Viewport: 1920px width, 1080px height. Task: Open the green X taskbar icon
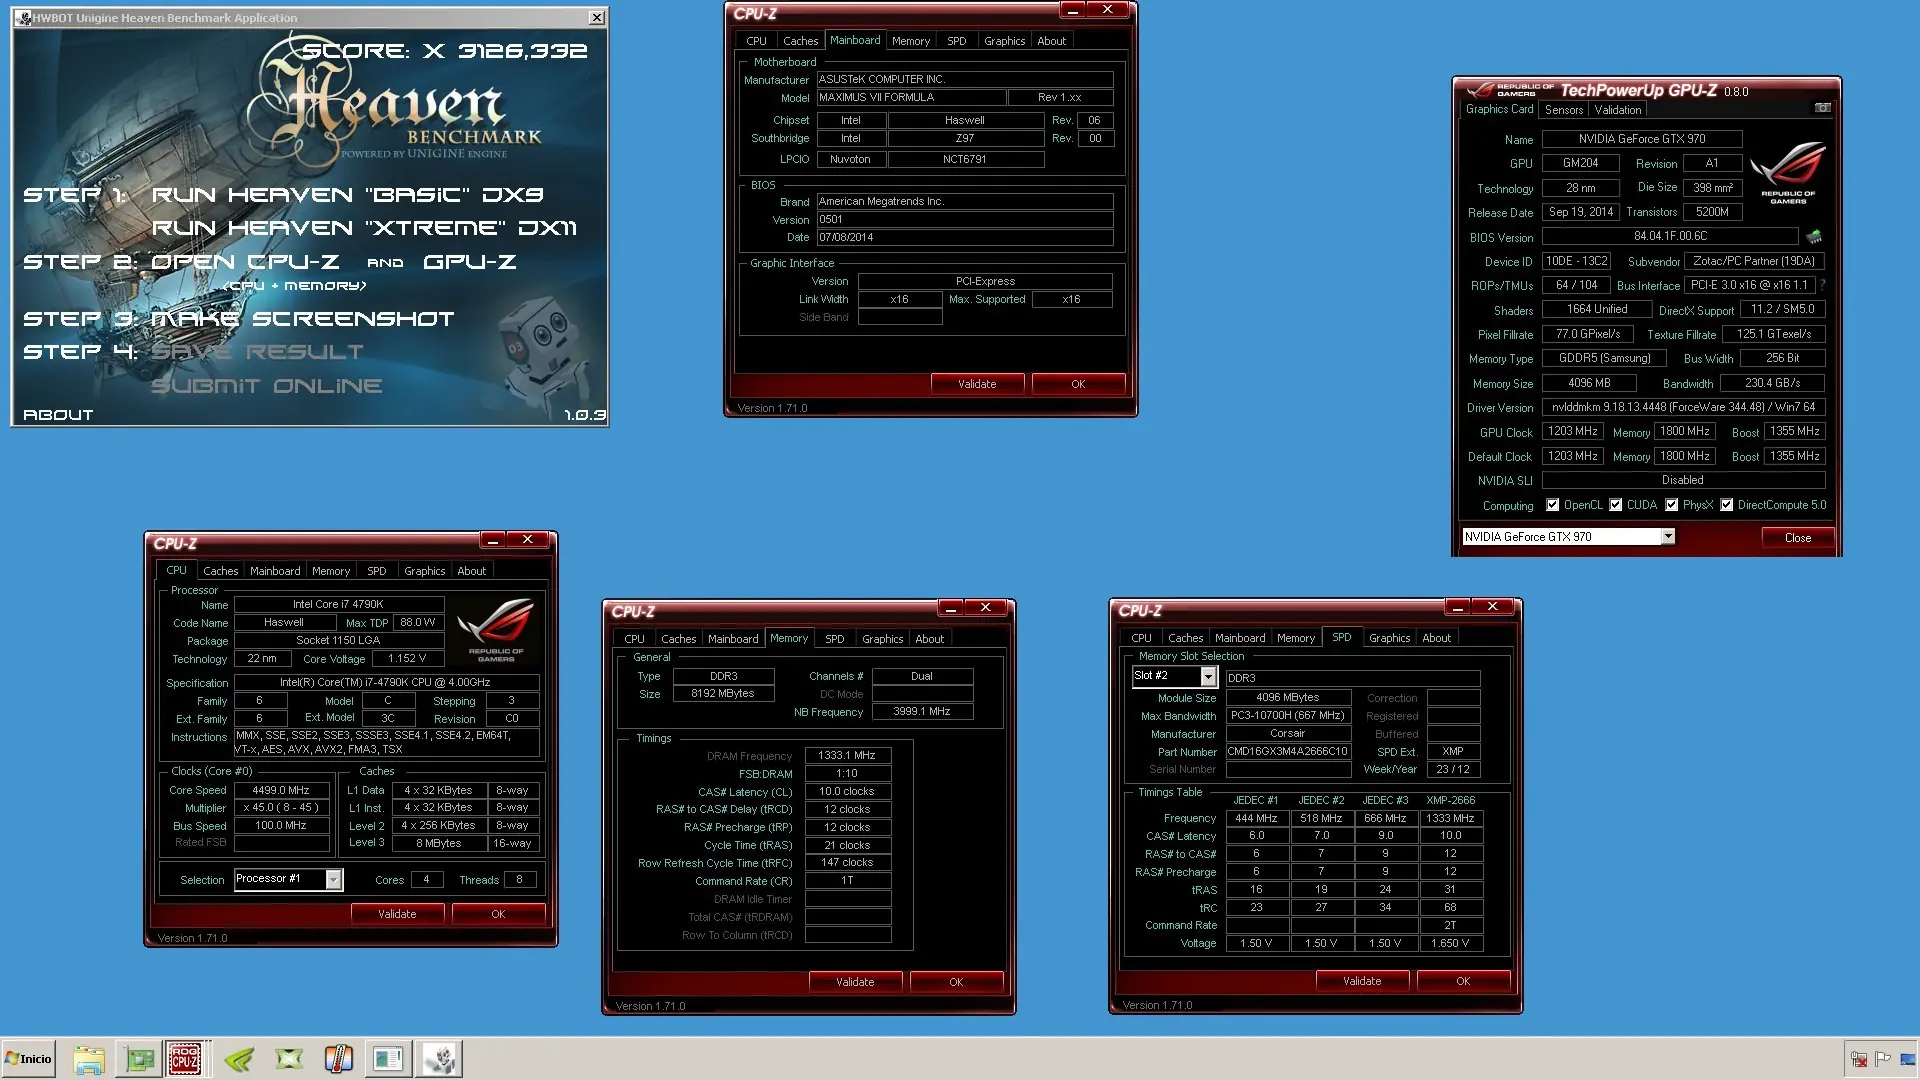(x=289, y=1058)
